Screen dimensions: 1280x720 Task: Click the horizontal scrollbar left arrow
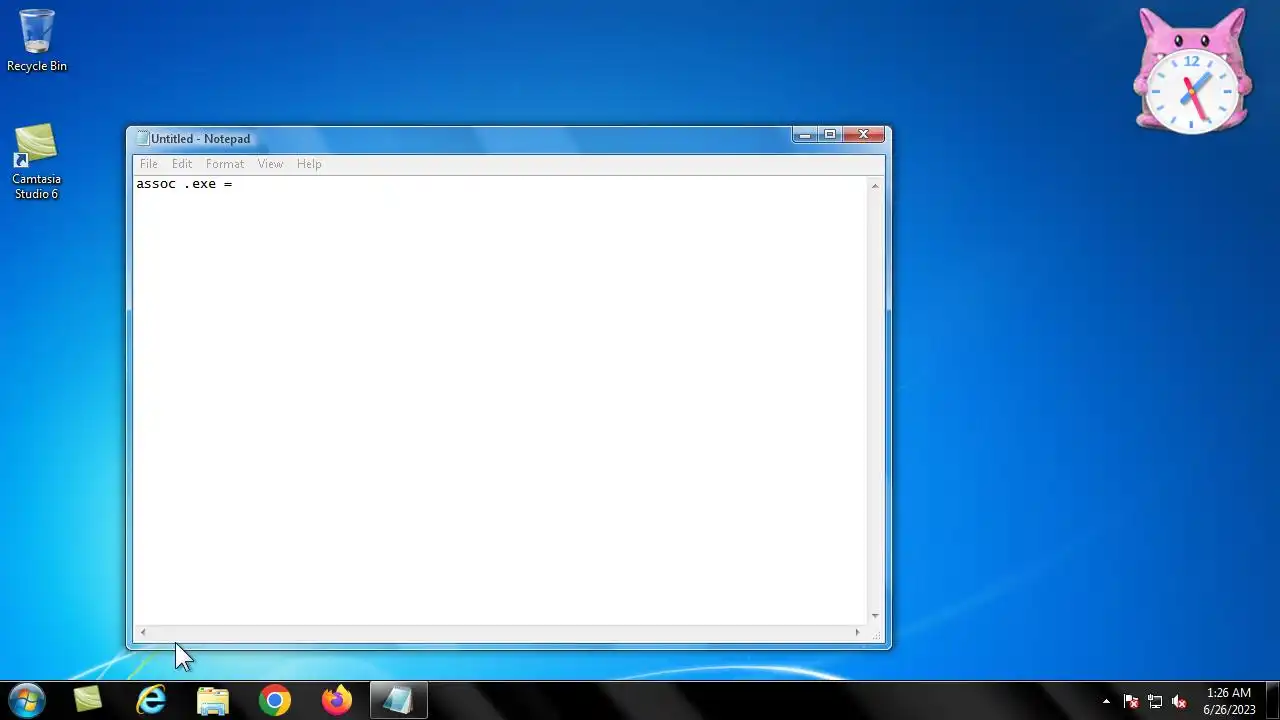coord(143,632)
